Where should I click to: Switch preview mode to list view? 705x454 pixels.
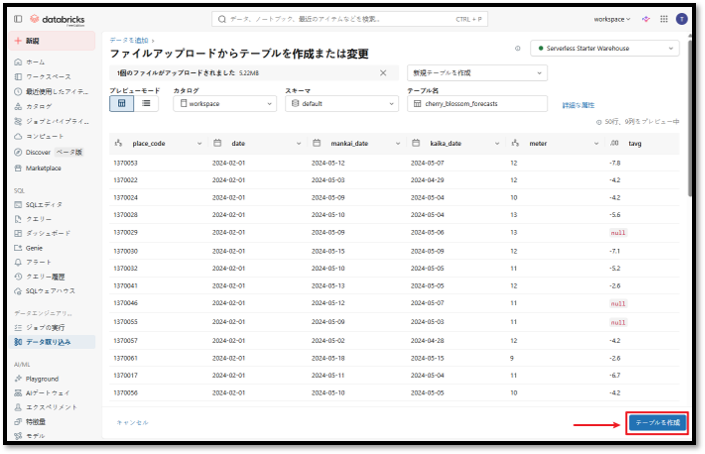tap(146, 103)
